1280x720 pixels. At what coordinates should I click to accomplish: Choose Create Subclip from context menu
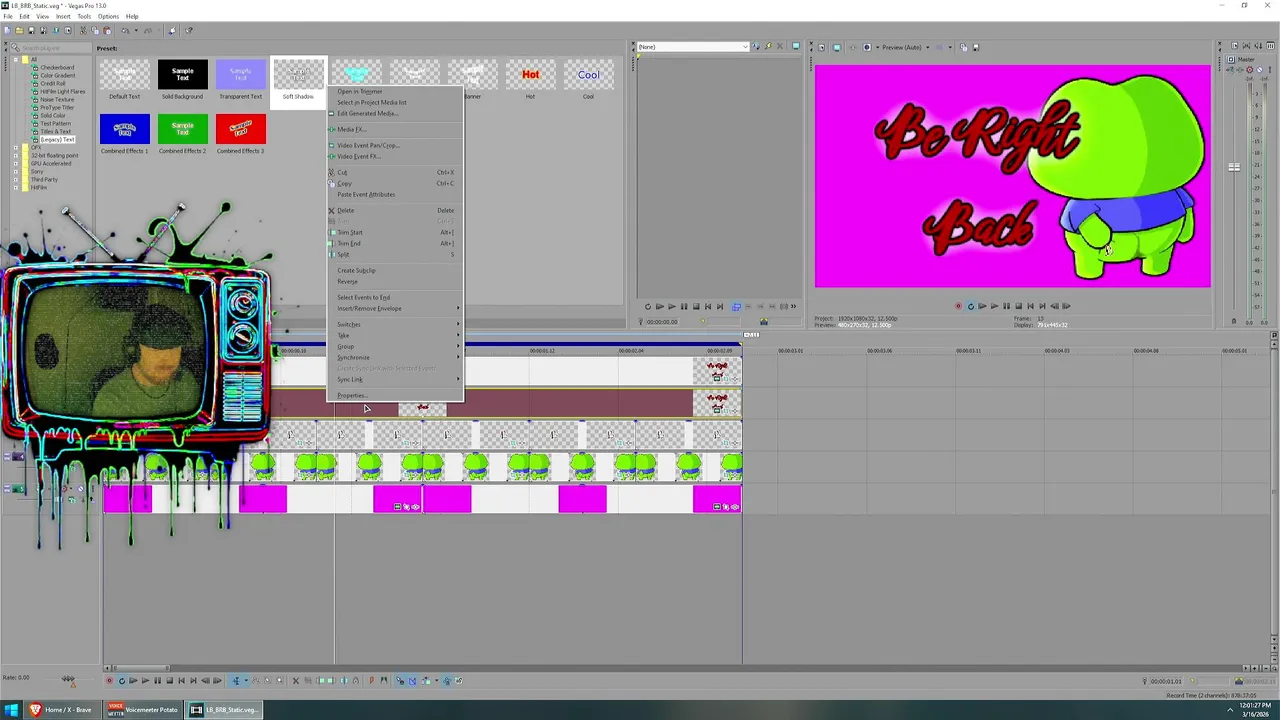[395, 271]
